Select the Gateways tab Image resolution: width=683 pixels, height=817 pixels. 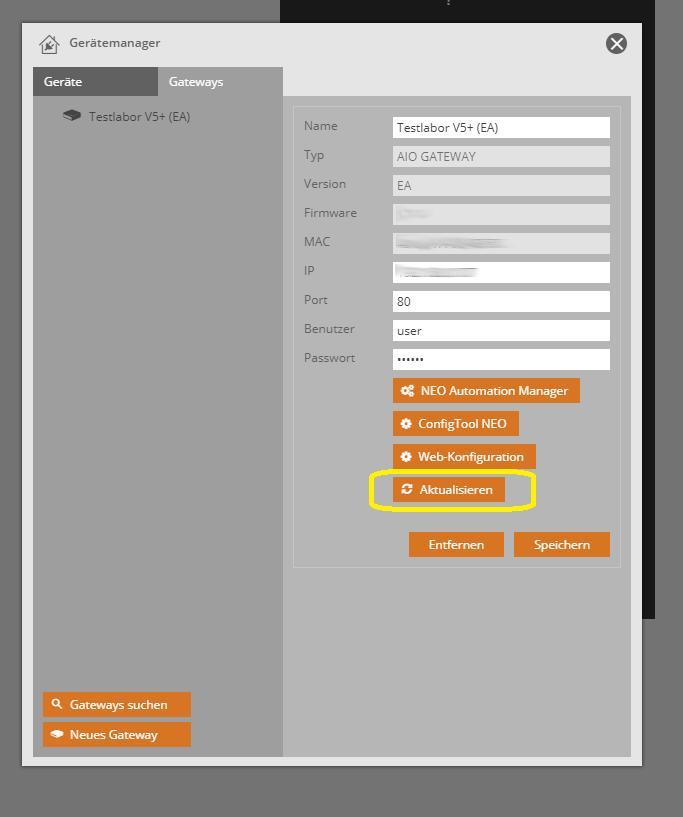click(x=220, y=82)
